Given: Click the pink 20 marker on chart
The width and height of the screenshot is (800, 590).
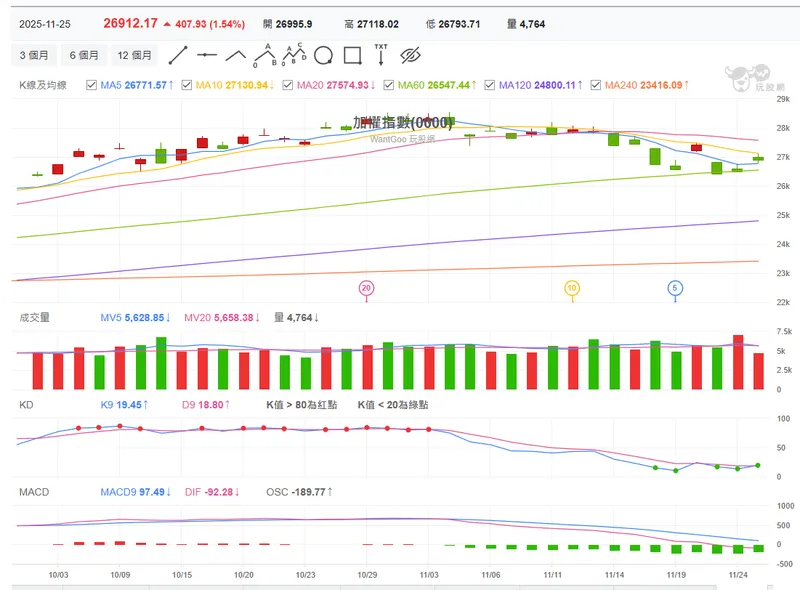Looking at the screenshot, I should 366,288.
